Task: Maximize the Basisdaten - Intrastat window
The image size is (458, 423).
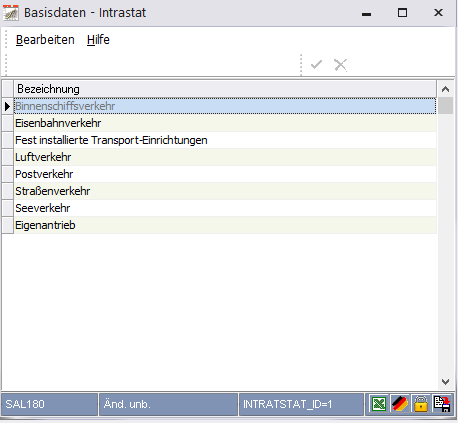Action: [x=402, y=13]
